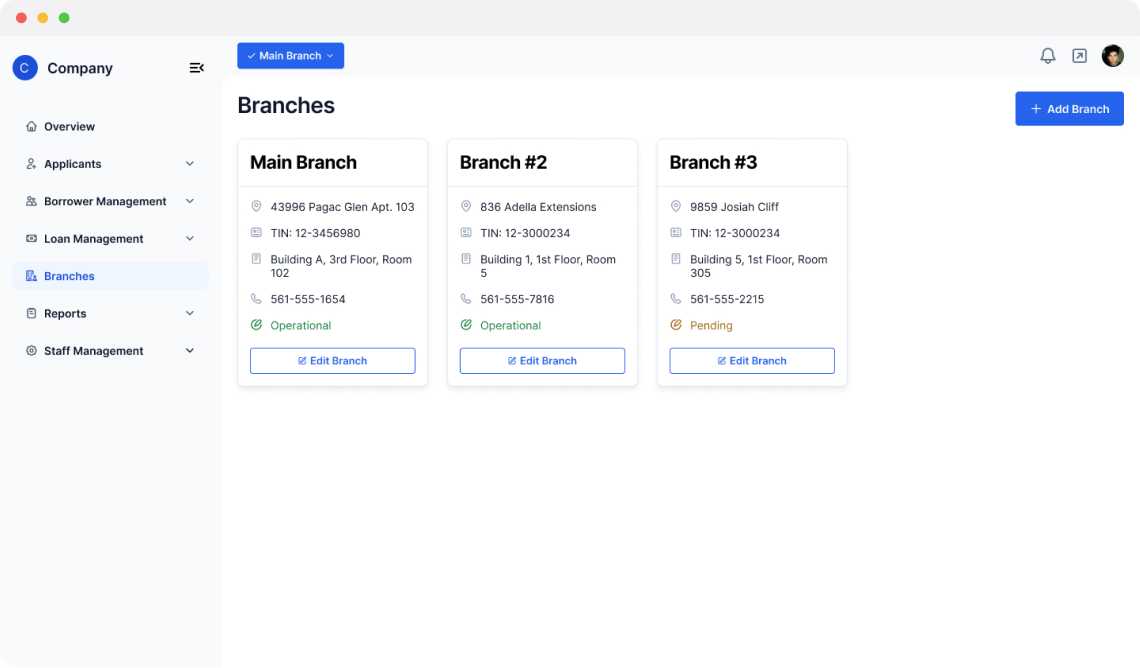
Task: Click Operational status icon in Branch #2 card
Action: click(466, 325)
